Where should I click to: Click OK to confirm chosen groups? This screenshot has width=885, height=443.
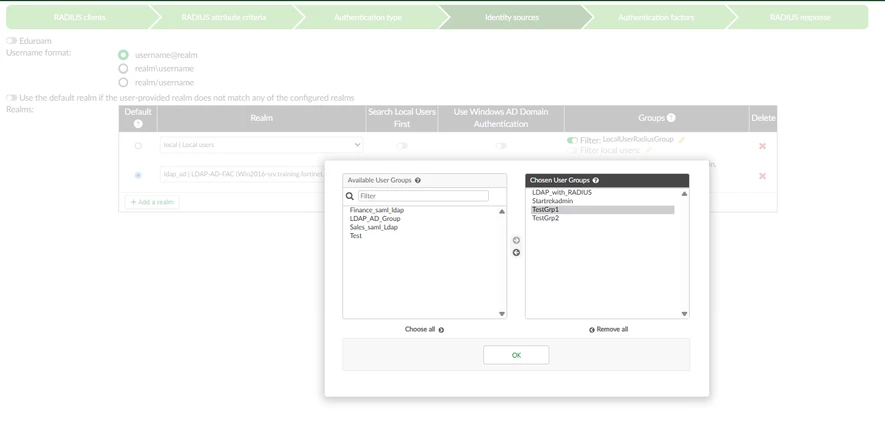[x=516, y=355]
